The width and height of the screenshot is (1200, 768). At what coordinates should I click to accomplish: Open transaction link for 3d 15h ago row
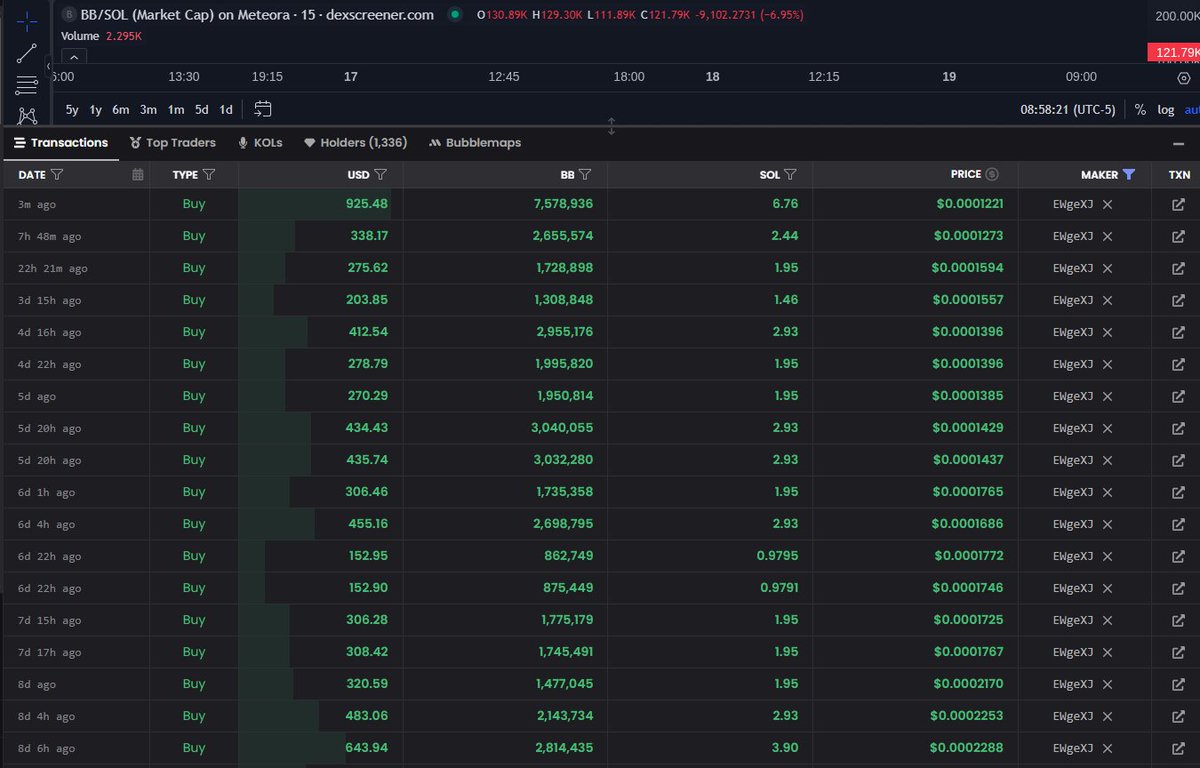pos(1178,300)
